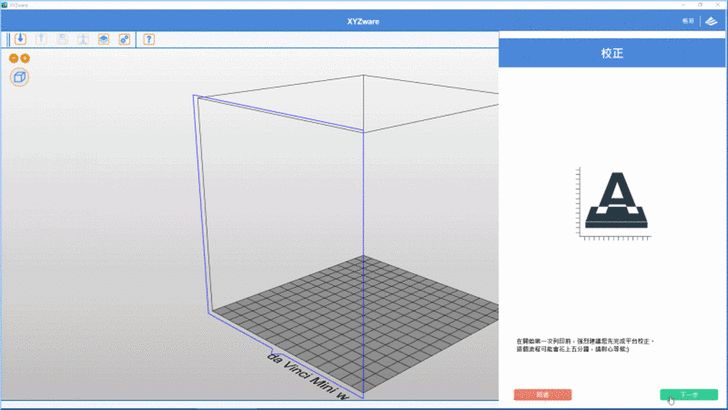Click the orange zoom out minus button
The height and width of the screenshot is (410, 728).
[x=14, y=58]
